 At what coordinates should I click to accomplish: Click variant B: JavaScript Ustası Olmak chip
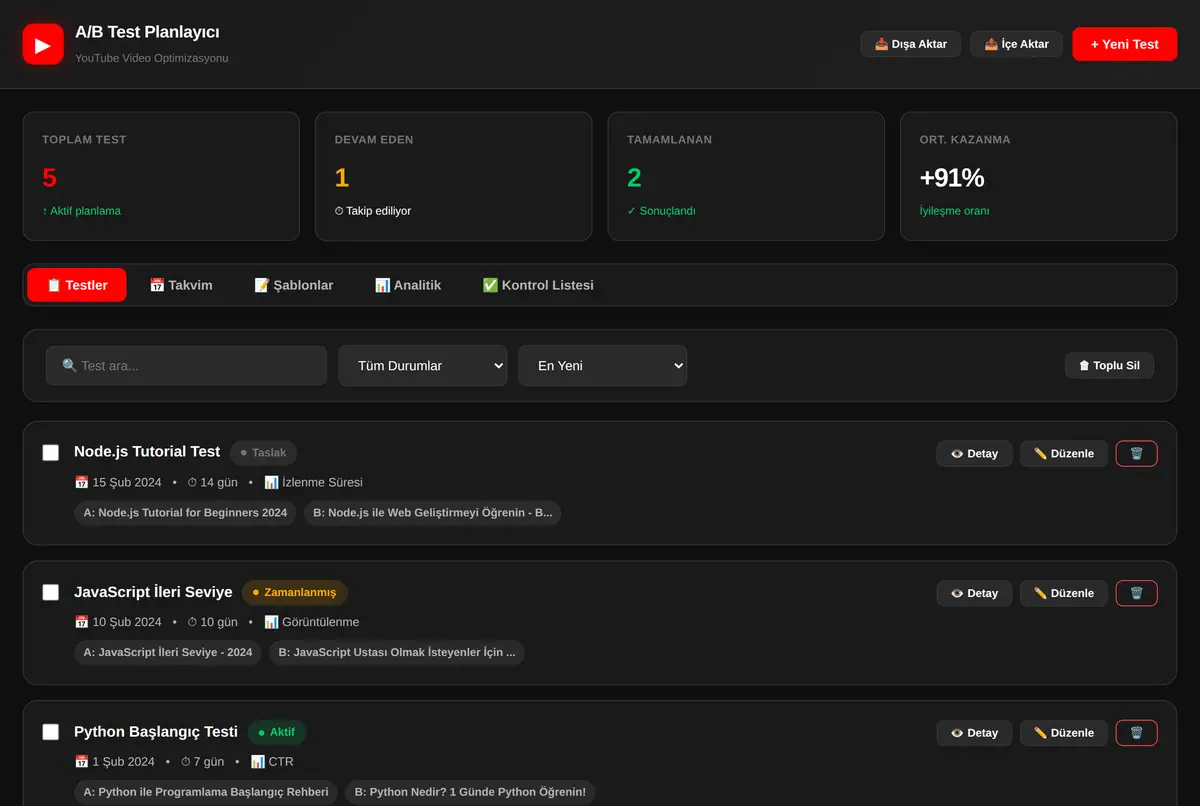coord(397,653)
